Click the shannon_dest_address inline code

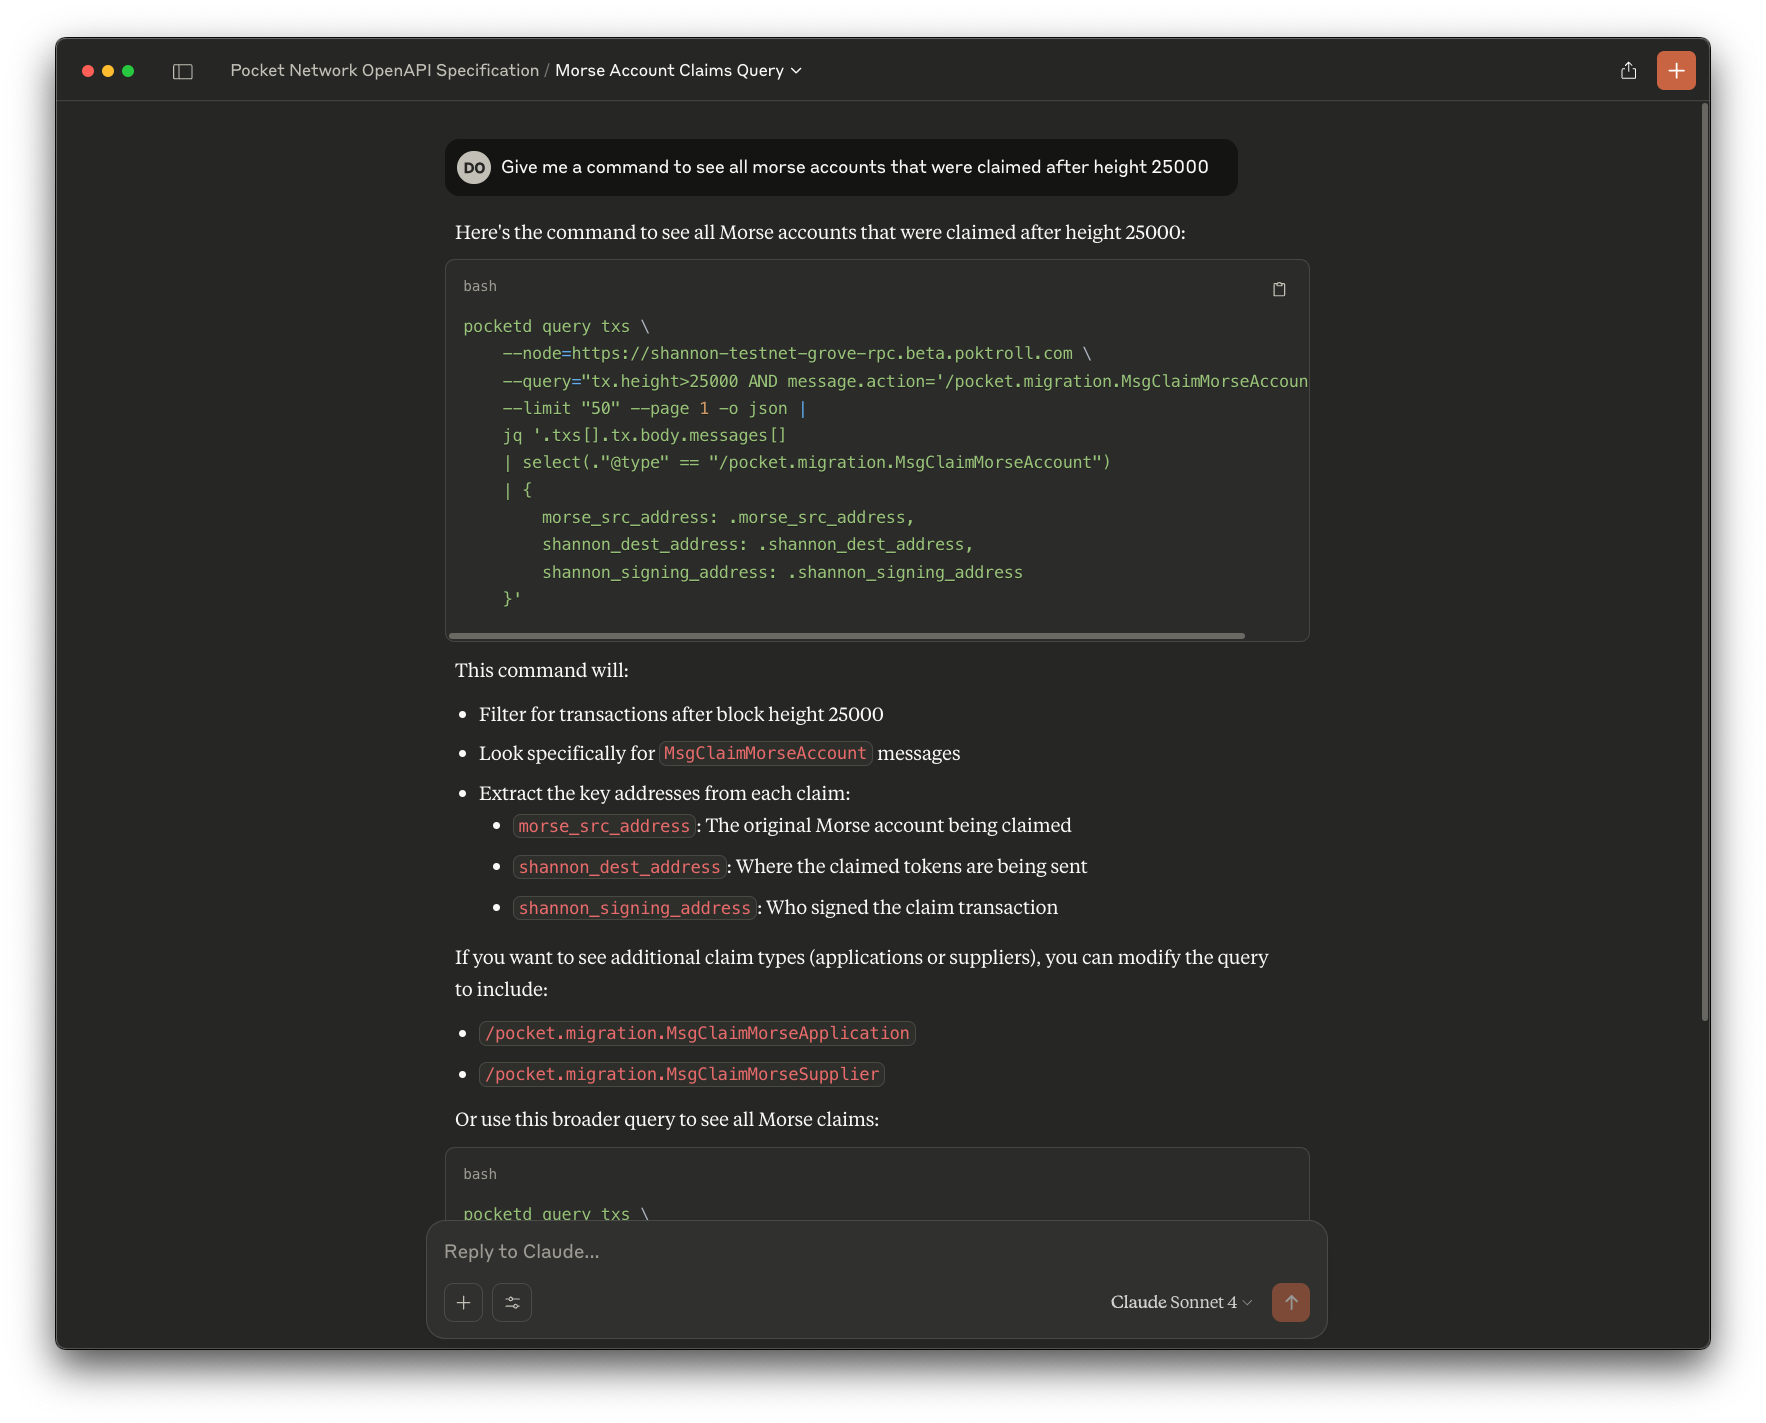coord(619,867)
